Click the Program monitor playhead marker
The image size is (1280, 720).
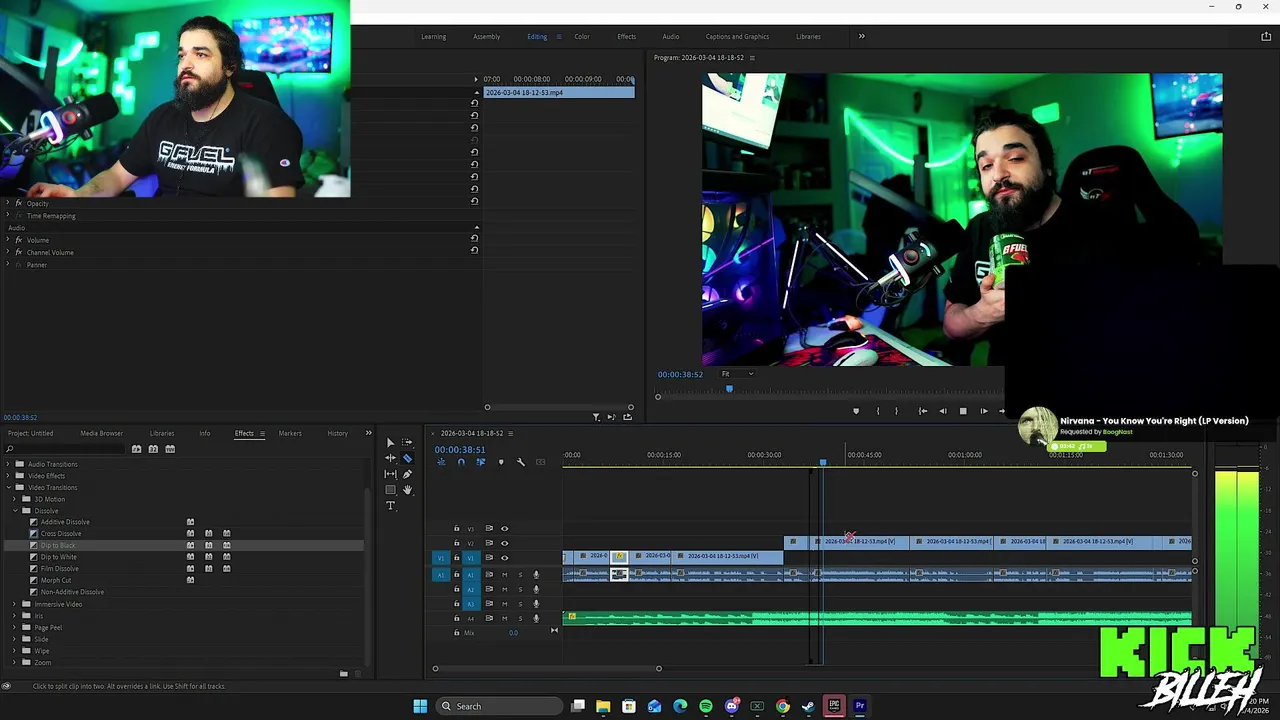(x=729, y=388)
